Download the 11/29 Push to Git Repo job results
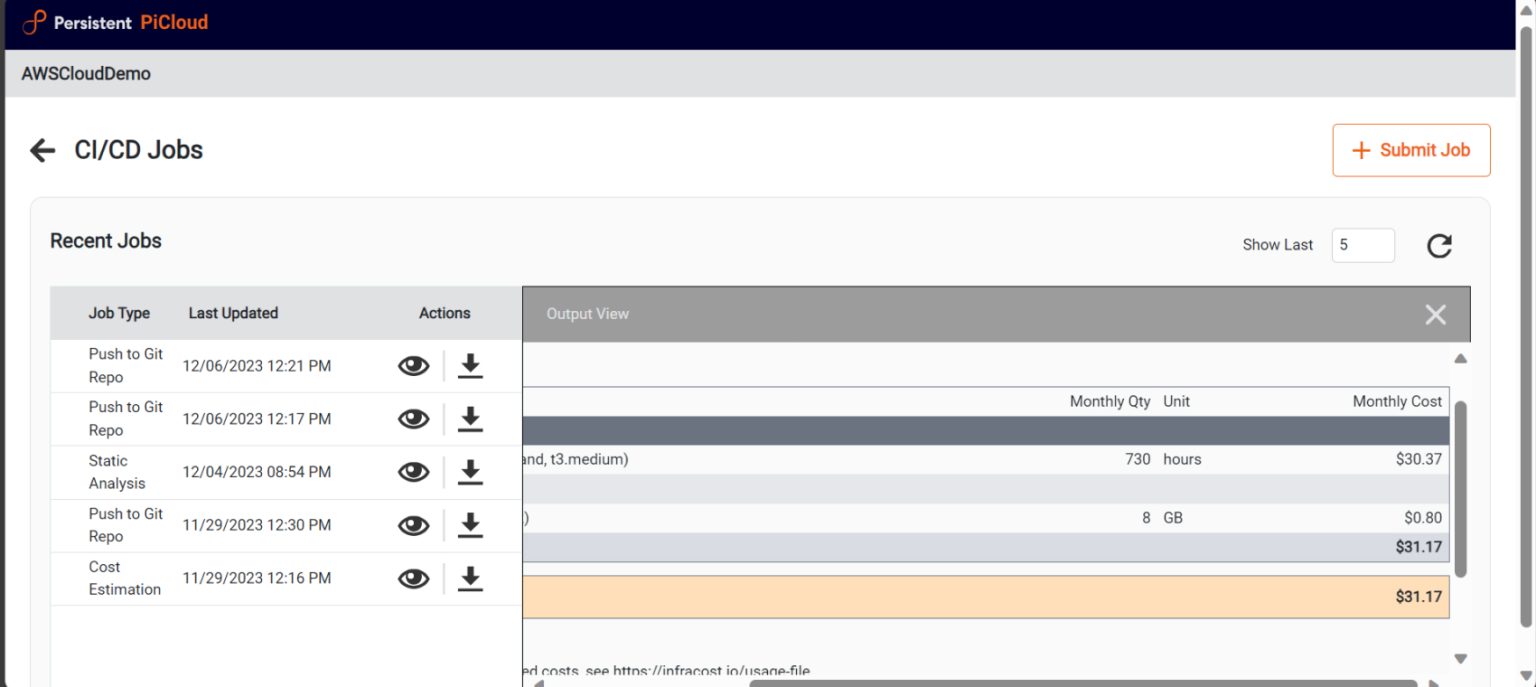This screenshot has height=687, width=1536. coord(470,524)
